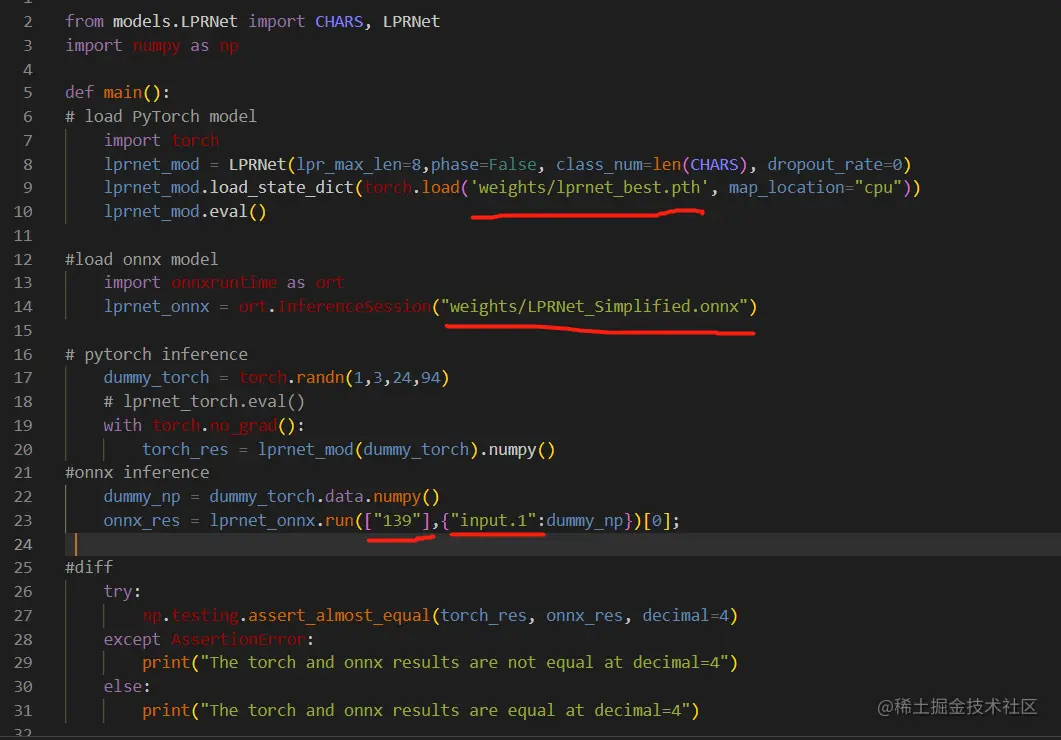Click 'lpr_max_len=8' argument
This screenshot has width=1061, height=740.
[359, 164]
